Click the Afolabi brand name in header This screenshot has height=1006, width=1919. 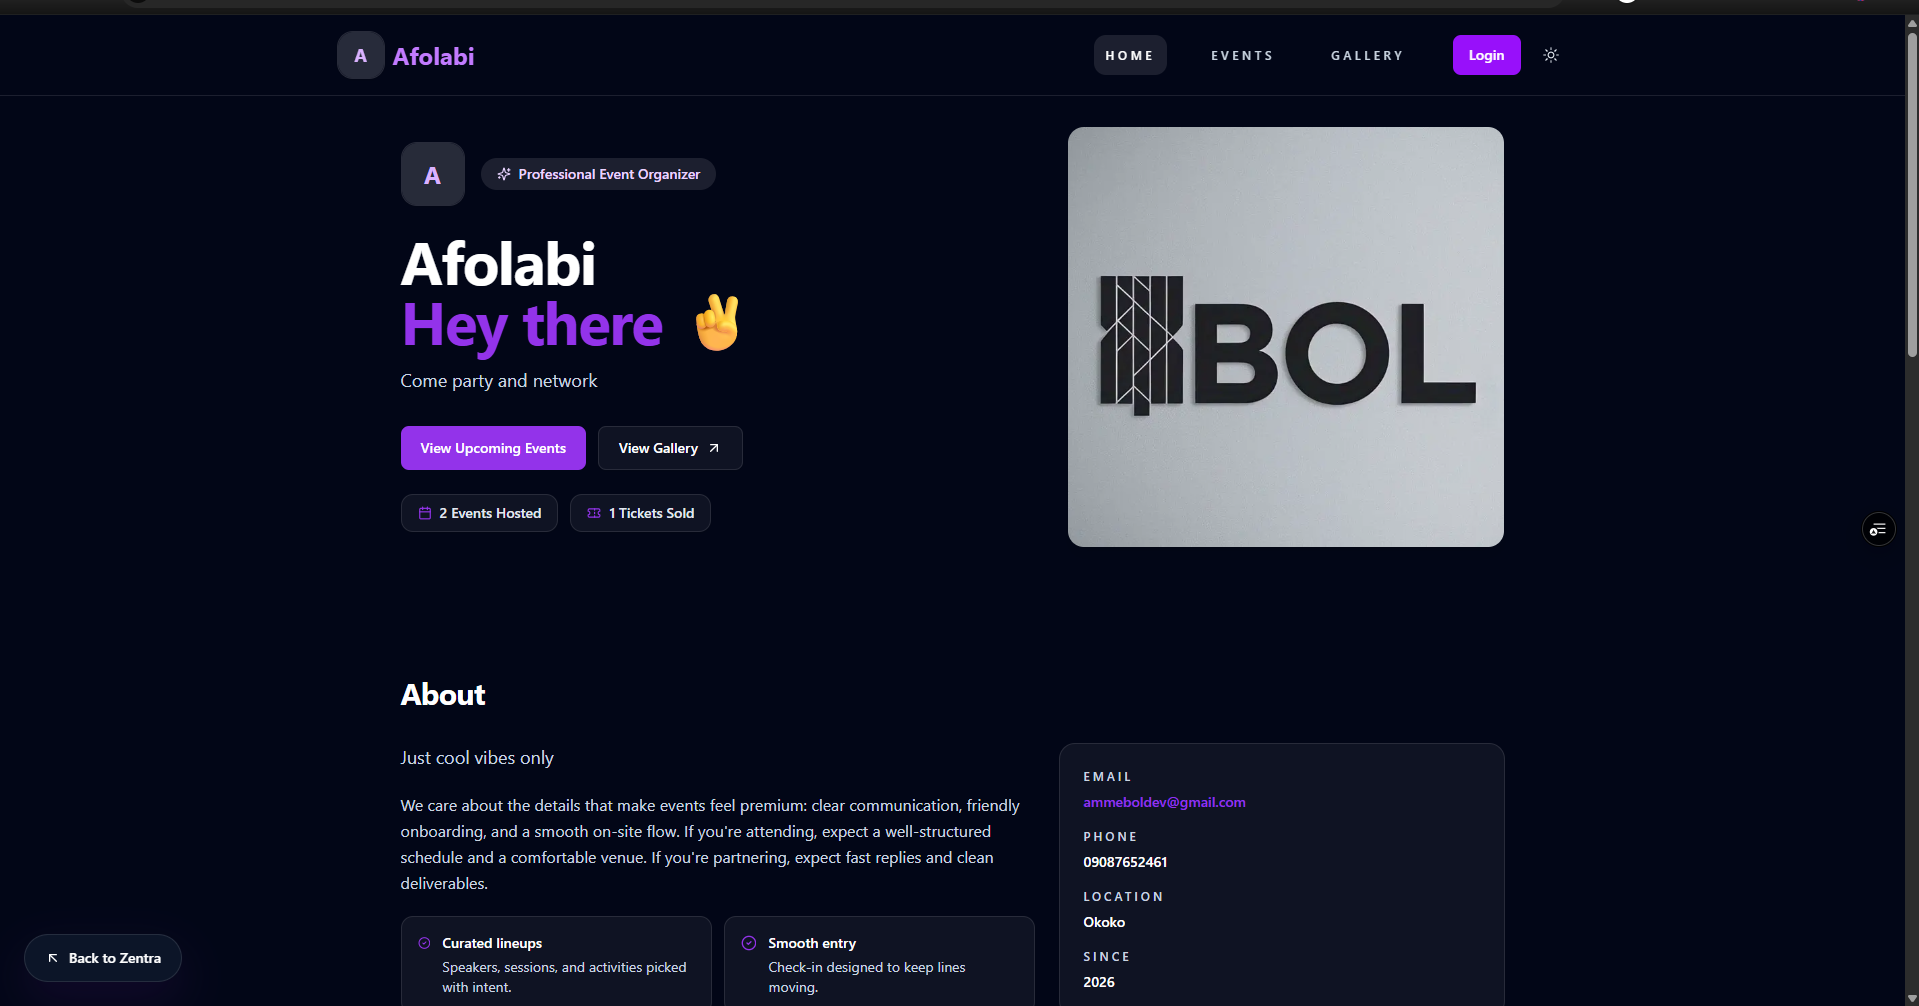coord(433,57)
